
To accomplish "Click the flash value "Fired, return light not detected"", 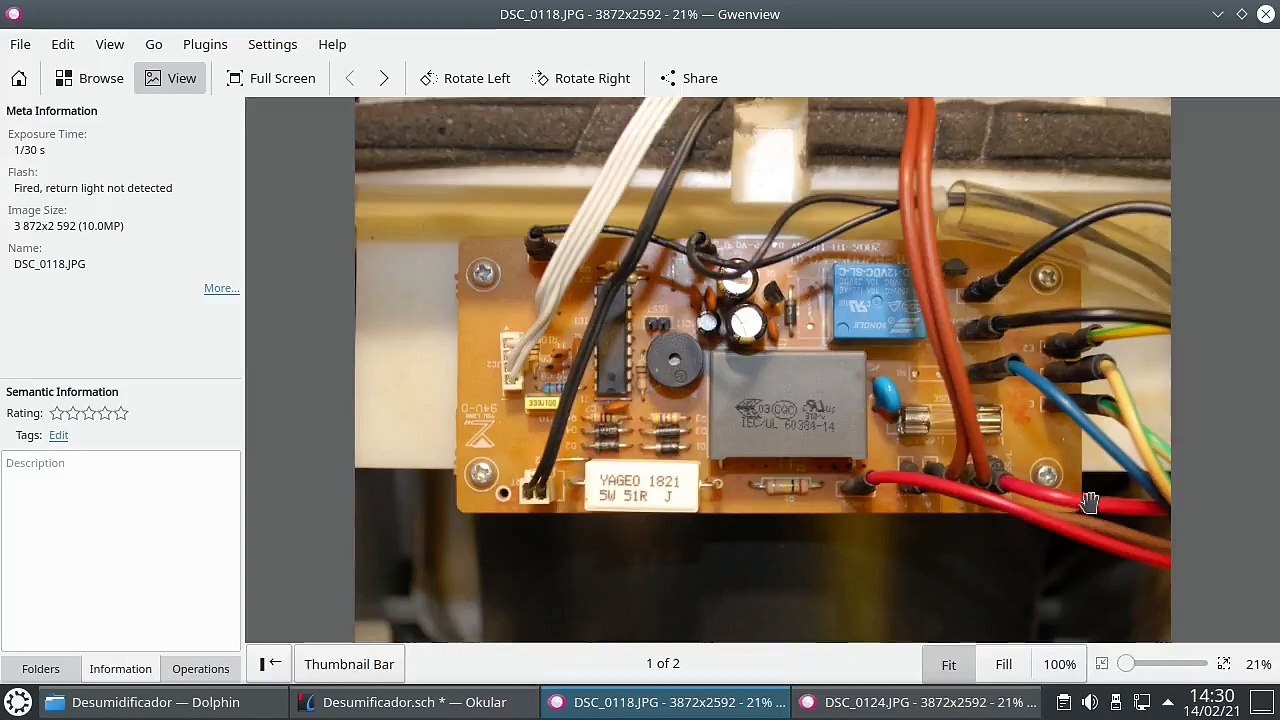I will click(x=93, y=188).
